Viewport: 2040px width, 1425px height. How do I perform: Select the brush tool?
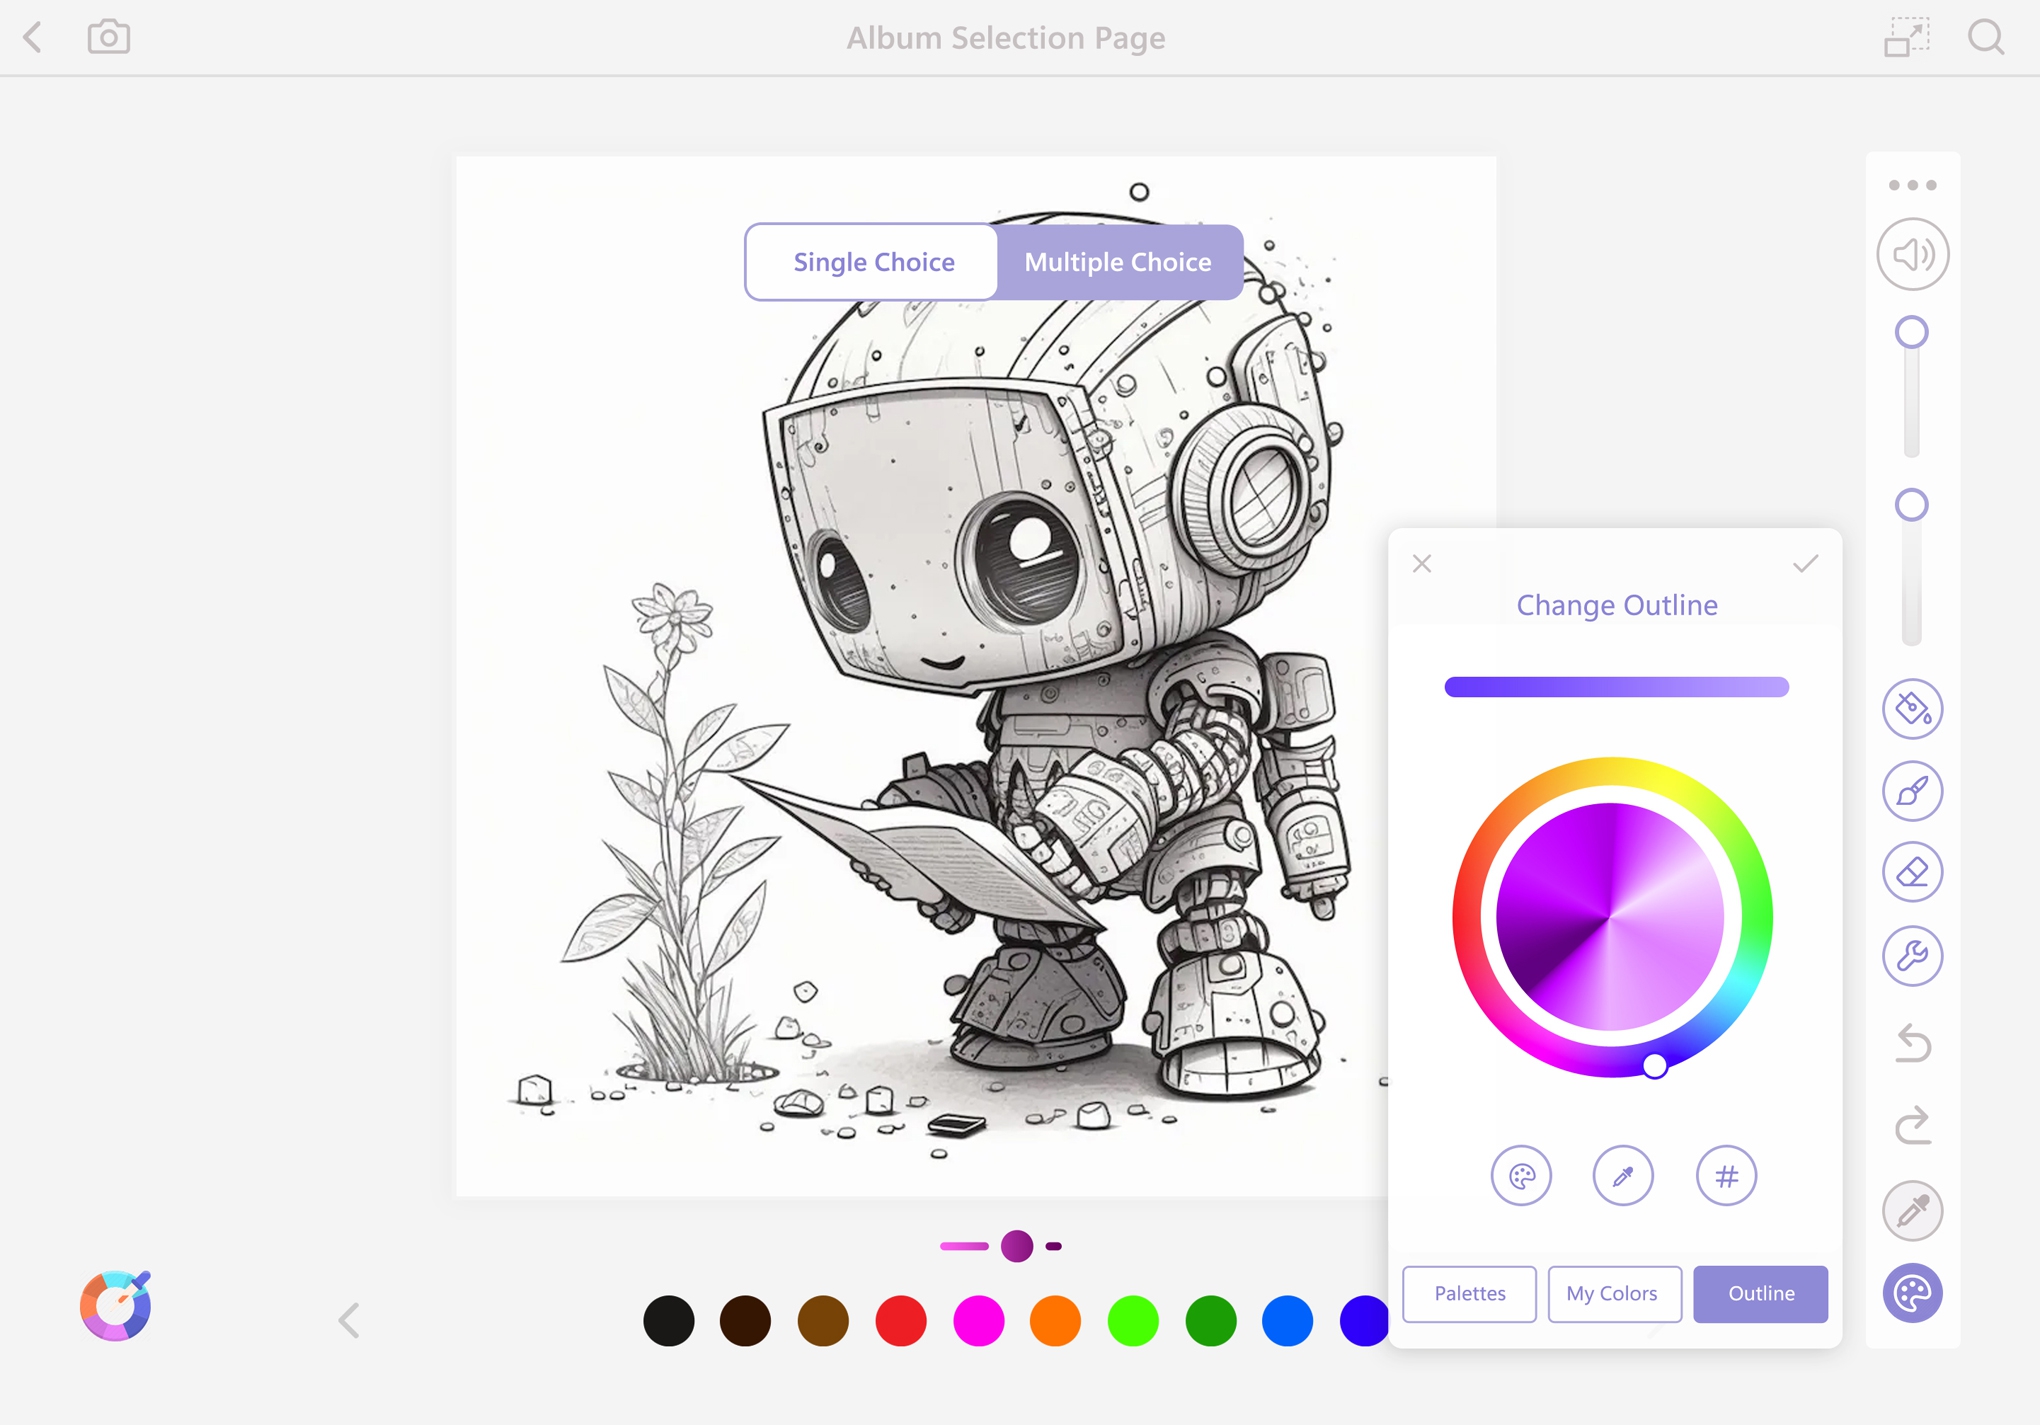tap(1912, 791)
